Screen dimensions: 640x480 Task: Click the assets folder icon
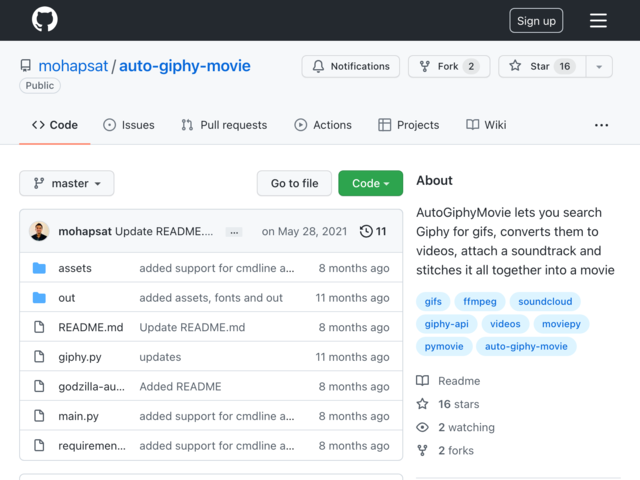[x=39, y=268]
